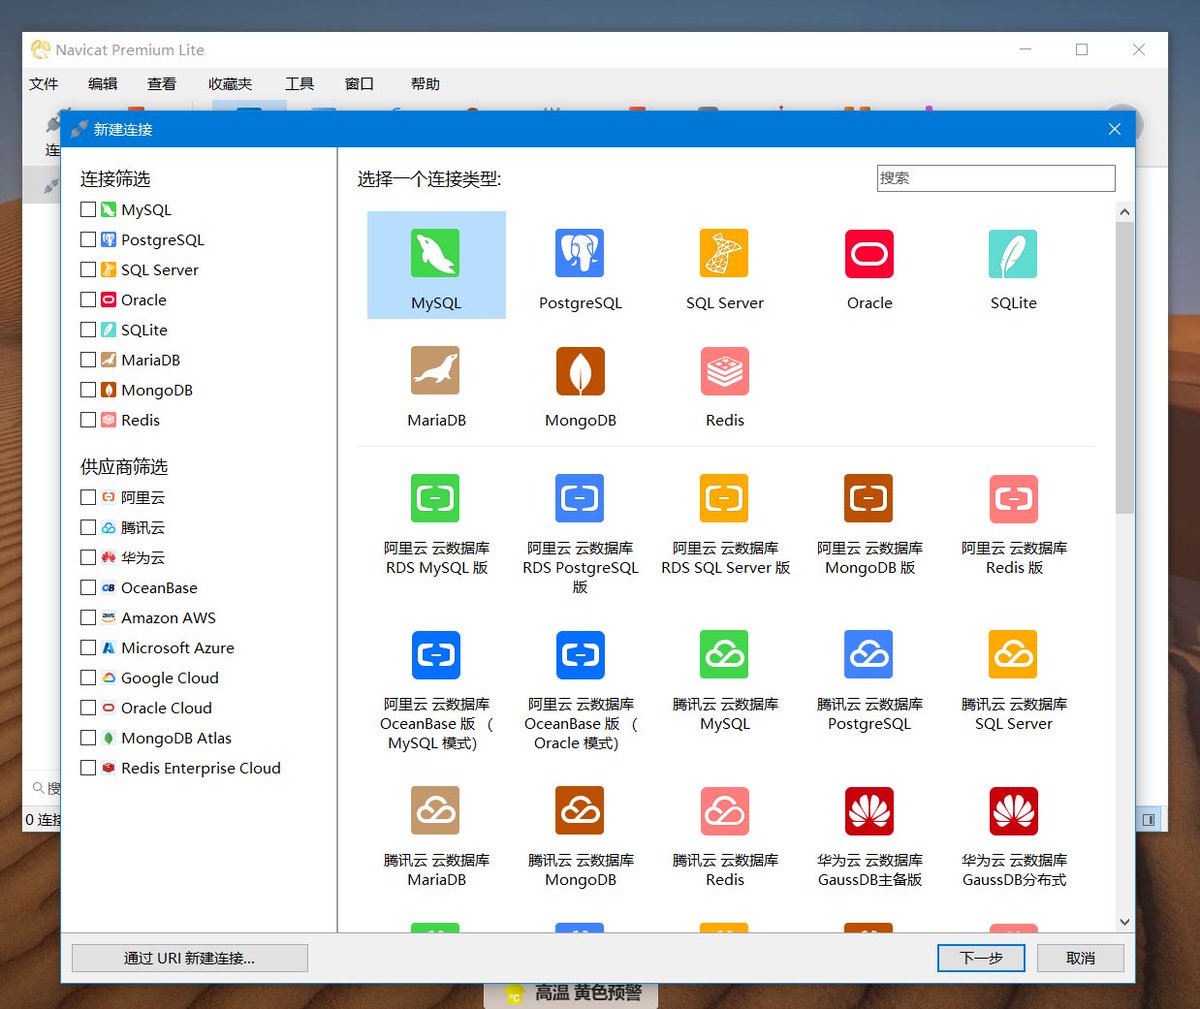Click the connection list scrollbar down arrow
This screenshot has width=1200, height=1009.
(1125, 922)
